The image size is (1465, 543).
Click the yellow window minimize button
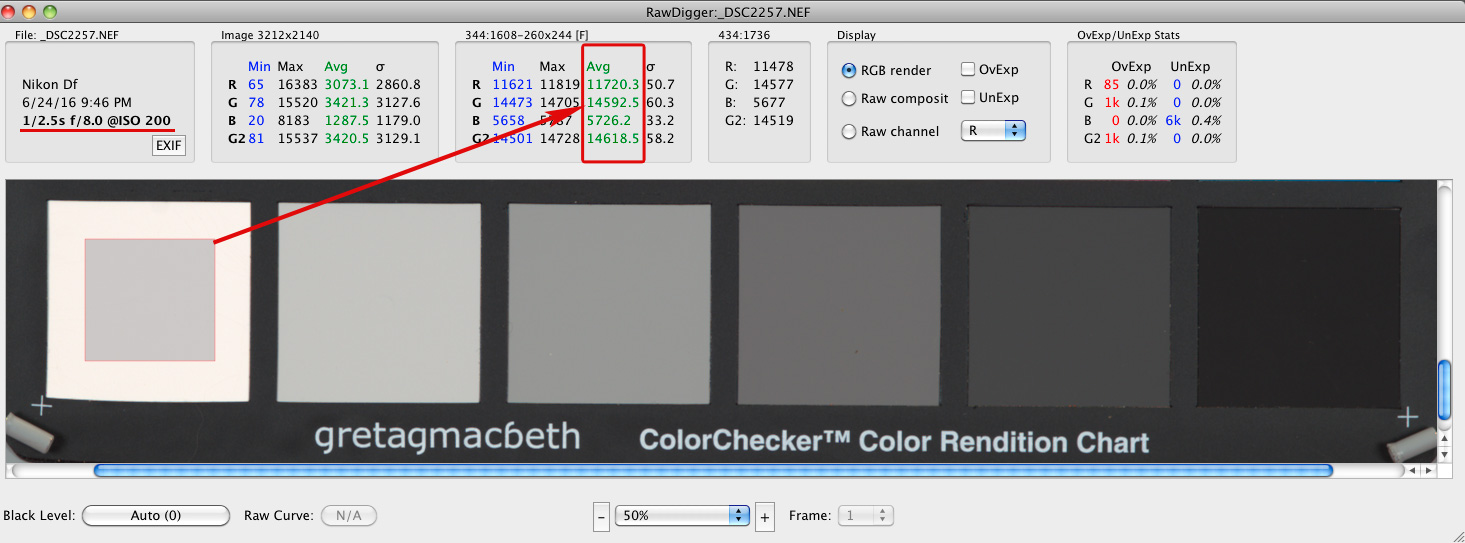[x=30, y=11]
